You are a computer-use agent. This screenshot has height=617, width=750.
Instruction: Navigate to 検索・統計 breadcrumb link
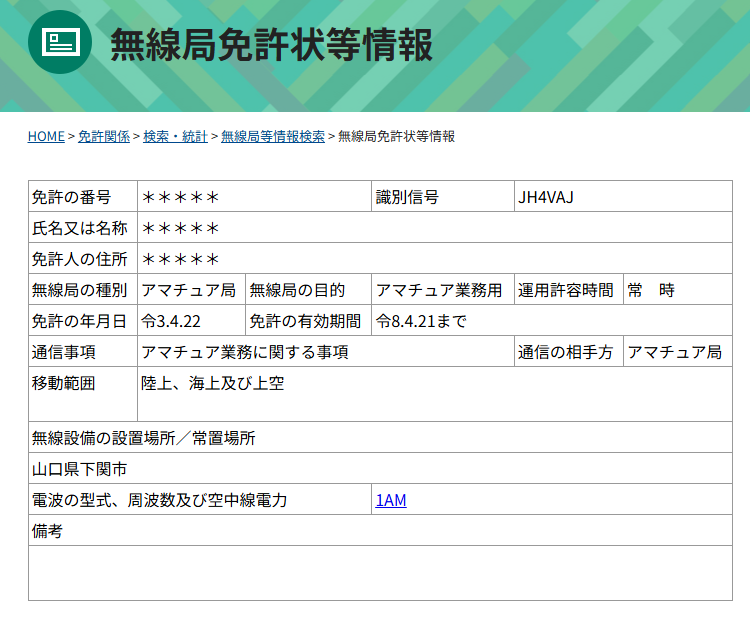[175, 136]
